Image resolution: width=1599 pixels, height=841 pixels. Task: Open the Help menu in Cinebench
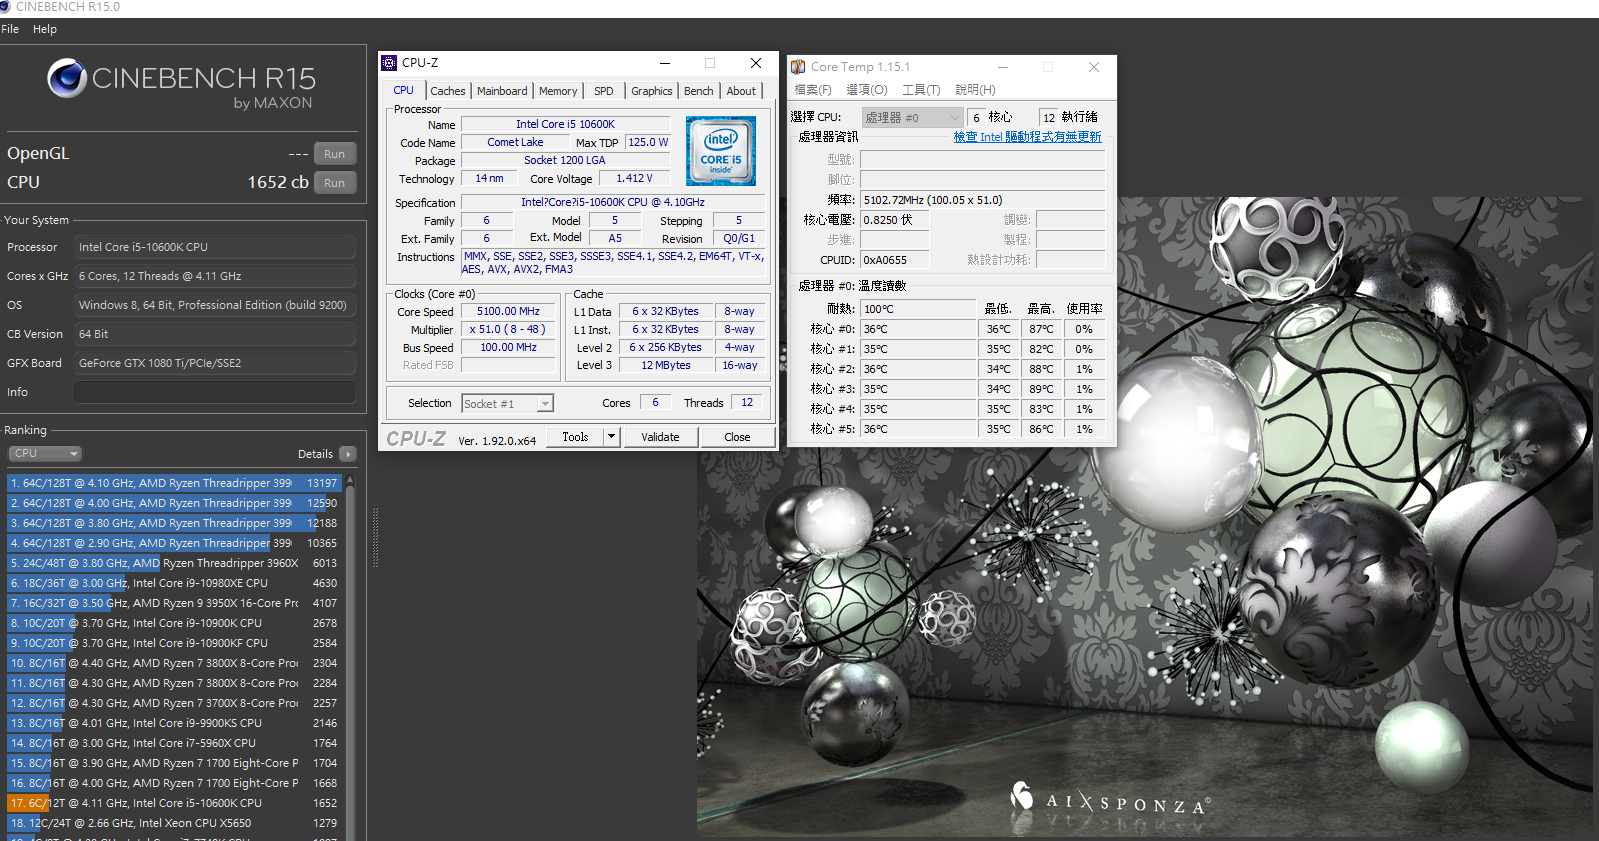(x=45, y=29)
